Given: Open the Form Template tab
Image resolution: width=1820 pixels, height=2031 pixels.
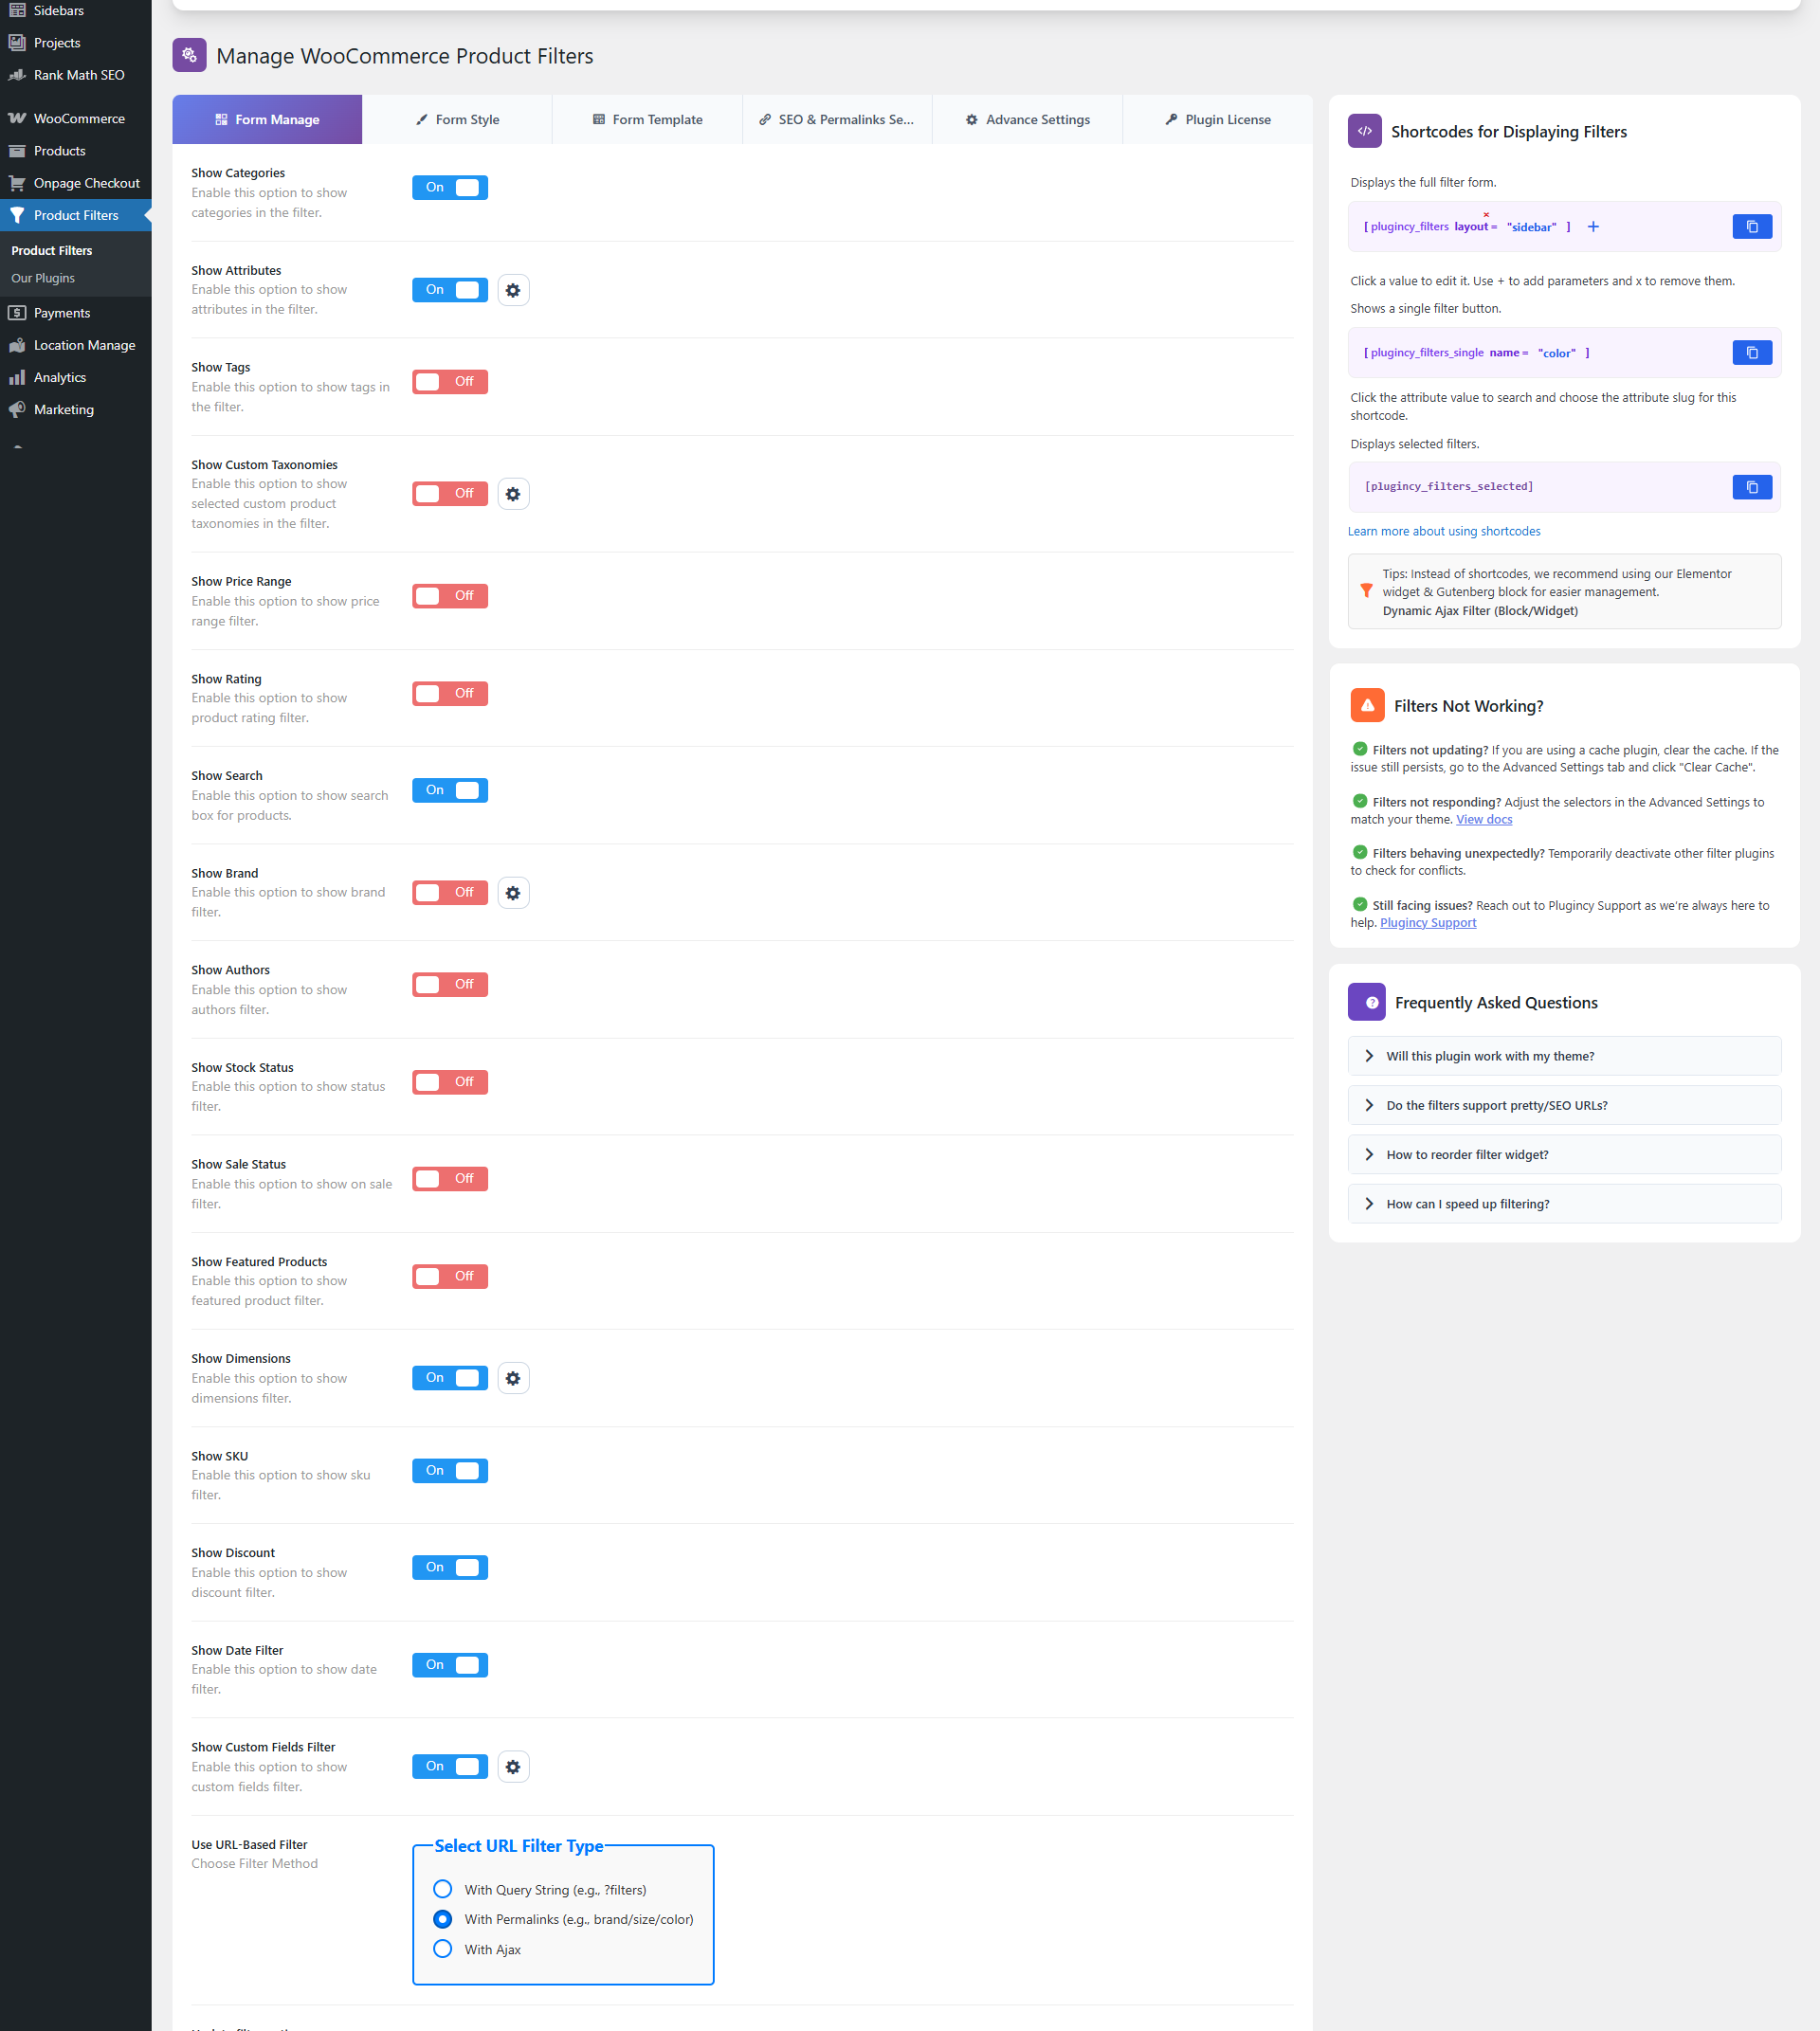Looking at the screenshot, I should [647, 119].
